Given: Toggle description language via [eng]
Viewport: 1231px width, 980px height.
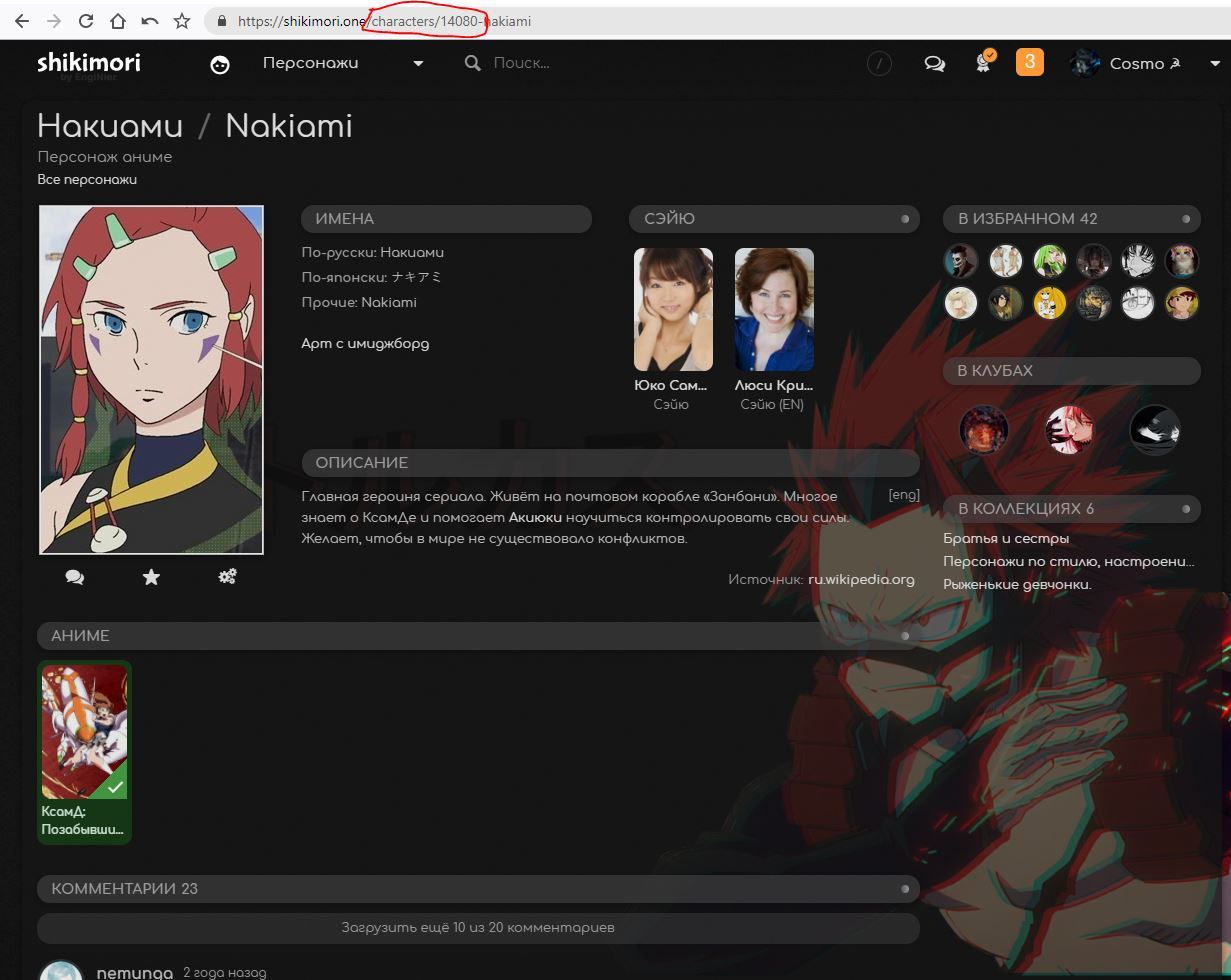Looking at the screenshot, I should [x=903, y=495].
